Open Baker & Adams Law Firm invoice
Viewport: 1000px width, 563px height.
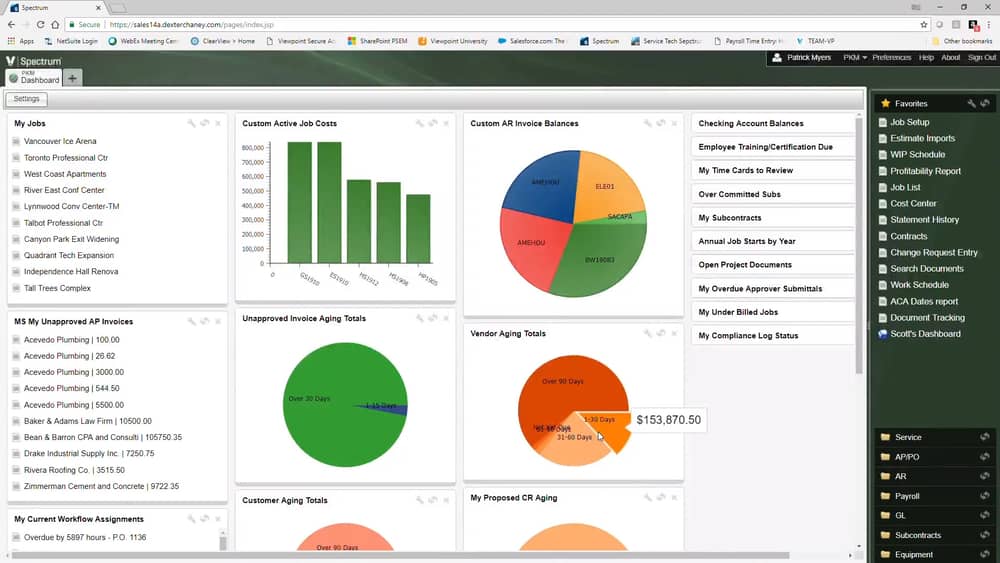87,421
